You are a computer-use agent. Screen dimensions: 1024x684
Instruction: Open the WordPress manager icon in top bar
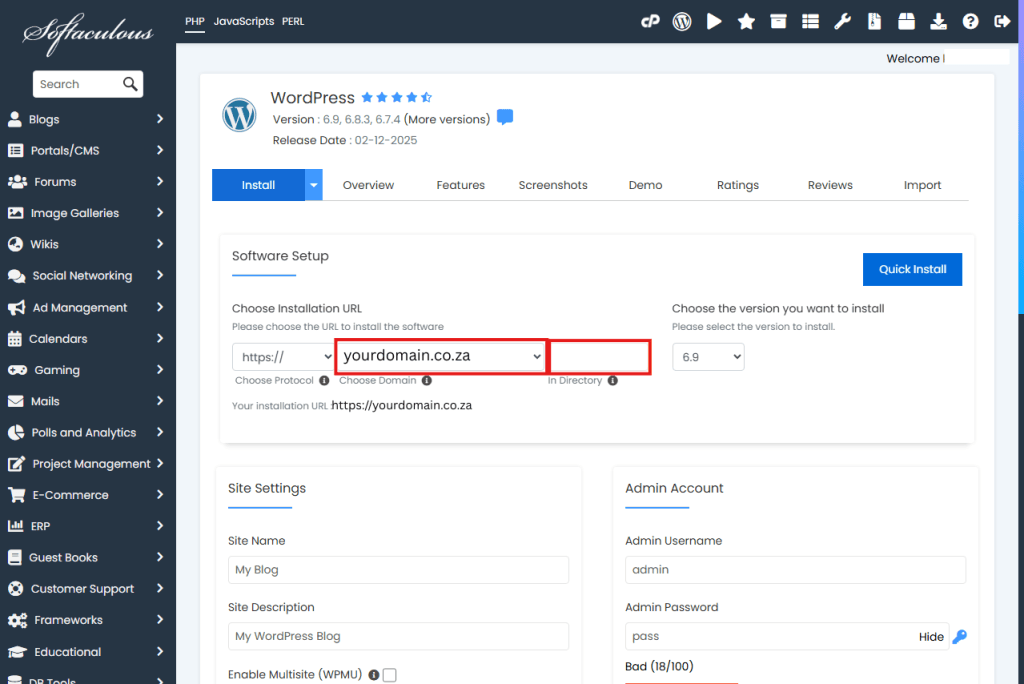(x=682, y=21)
